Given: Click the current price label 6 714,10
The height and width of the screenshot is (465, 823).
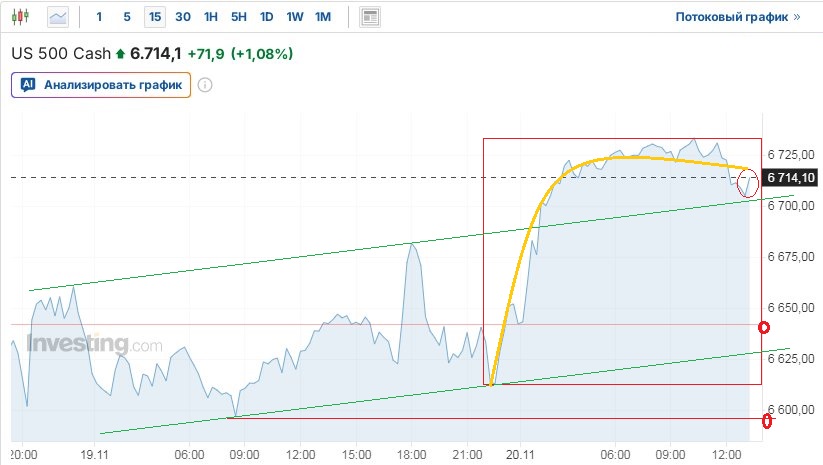Looking at the screenshot, I should click(x=791, y=178).
